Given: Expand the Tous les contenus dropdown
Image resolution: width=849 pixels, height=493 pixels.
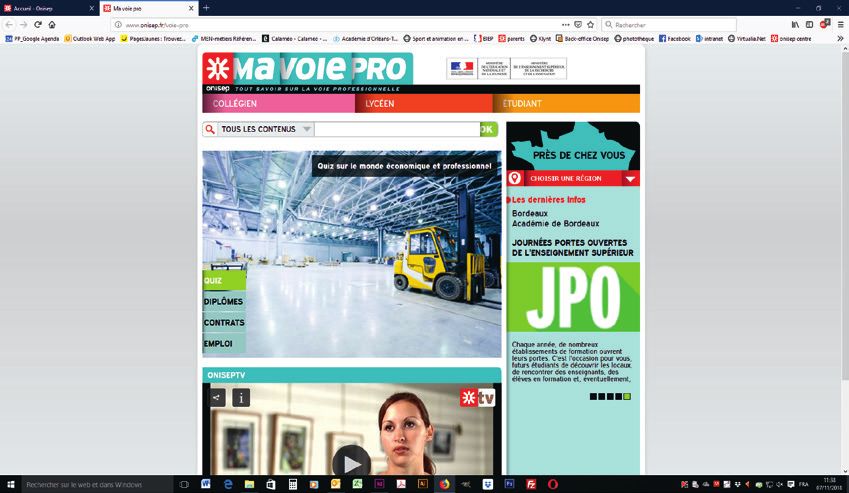Looking at the screenshot, I should (x=306, y=129).
